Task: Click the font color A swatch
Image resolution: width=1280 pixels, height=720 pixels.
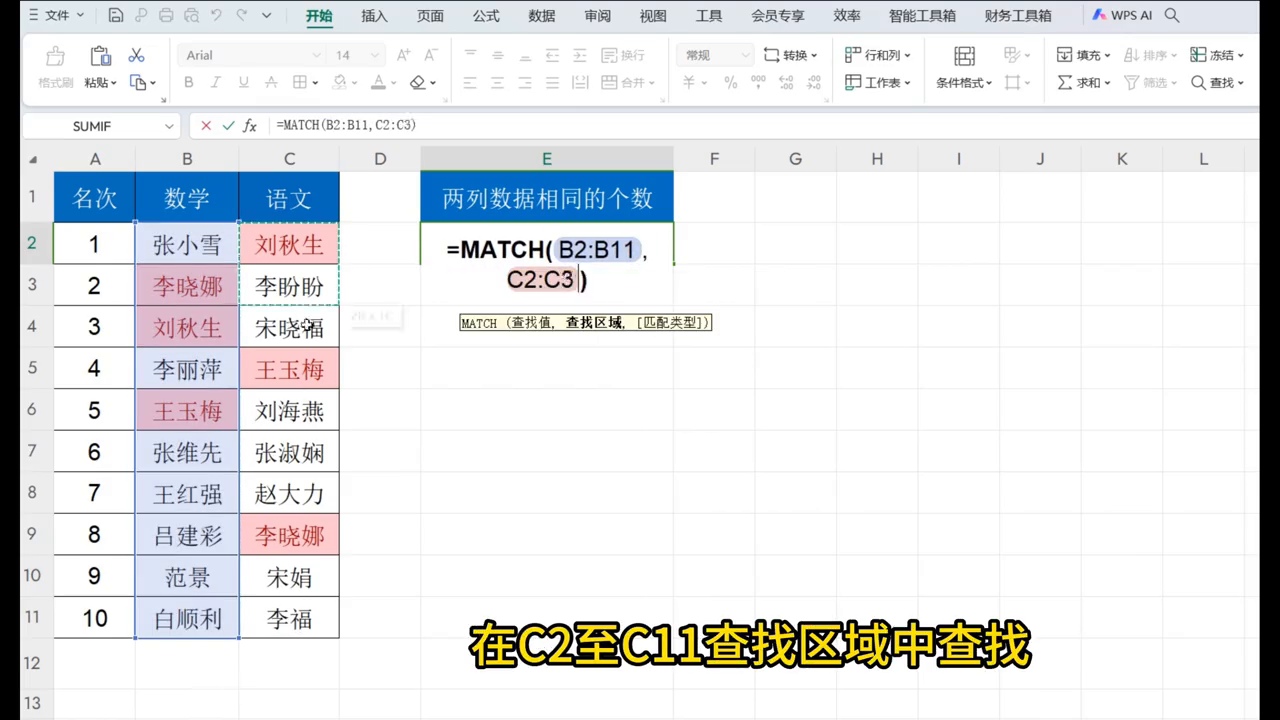Action: (378, 83)
